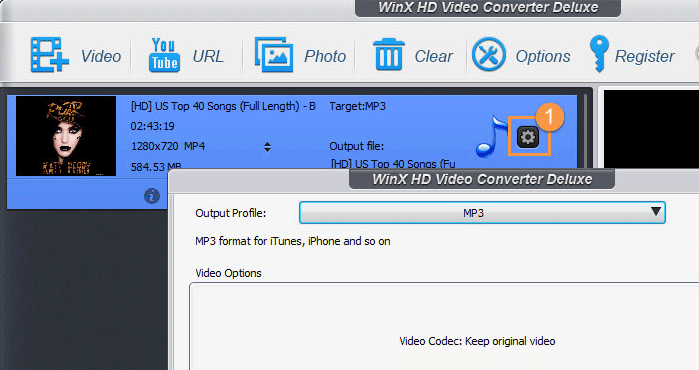Click the '1280x720 MP4' resolution text
699x370 pixels.
[168, 146]
